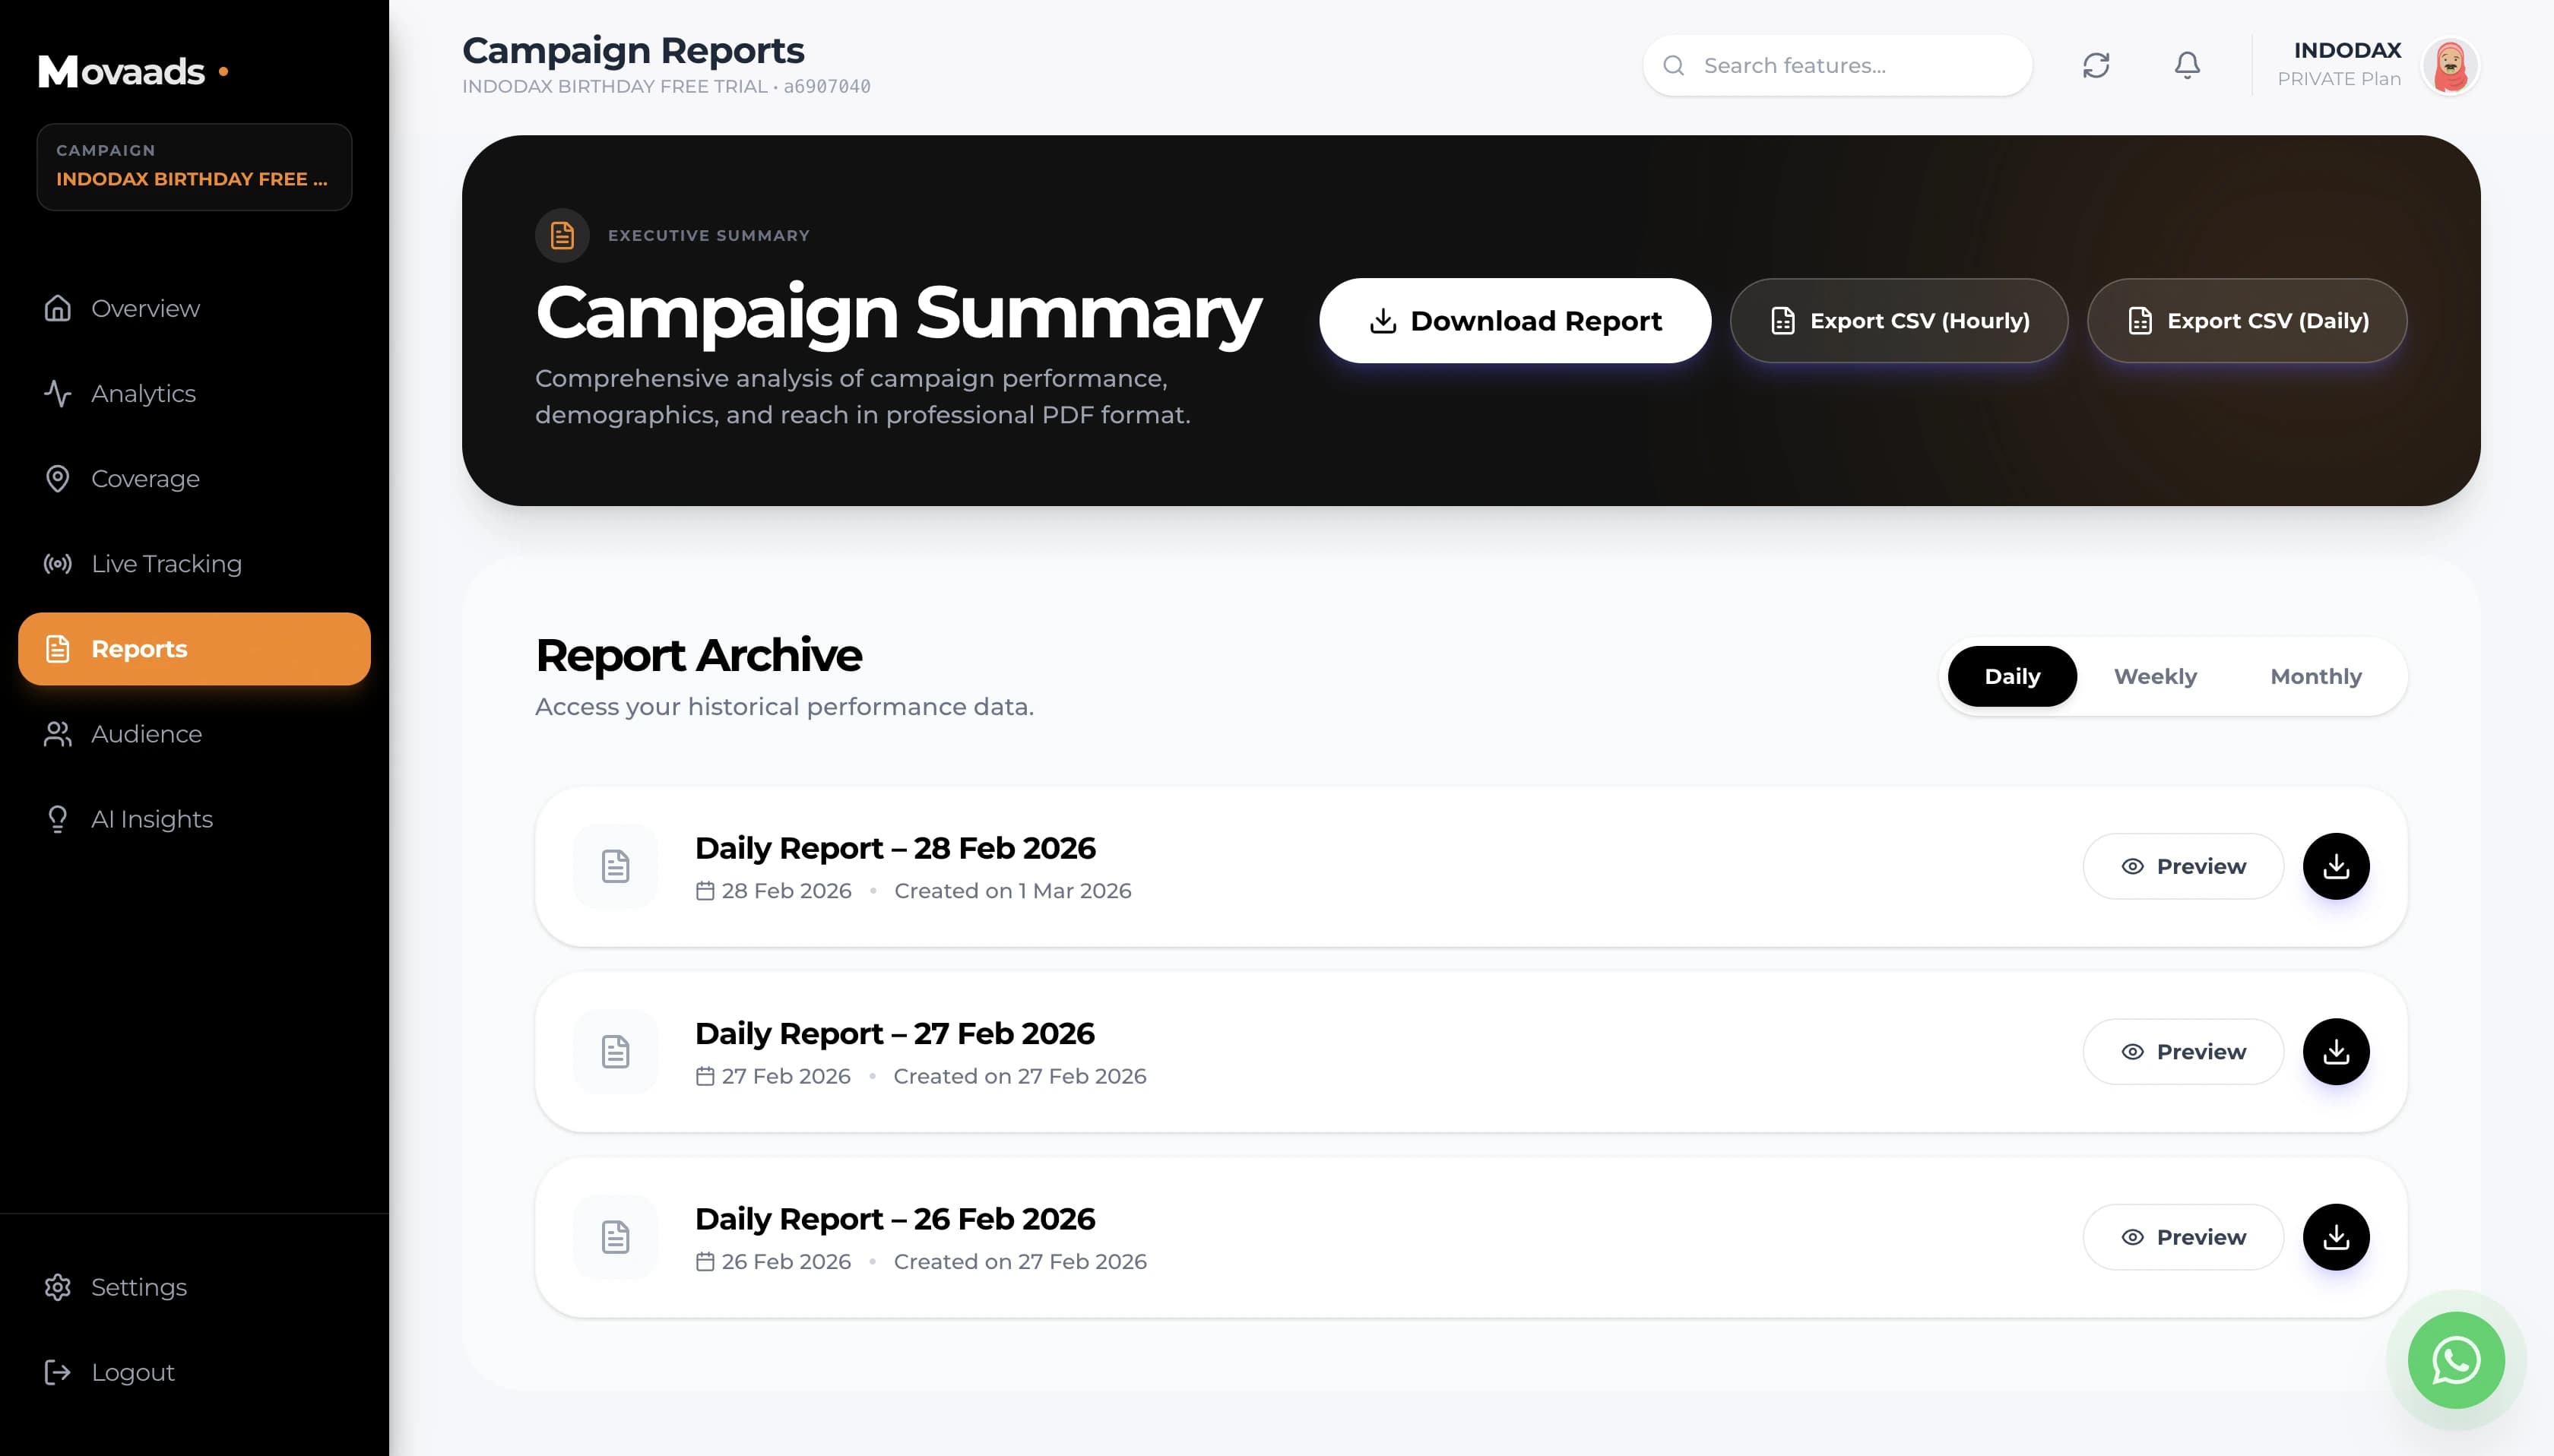Preview the Daily Report for 26 Feb 2026
Screen dimensions: 2554x1456
point(2184,1236)
